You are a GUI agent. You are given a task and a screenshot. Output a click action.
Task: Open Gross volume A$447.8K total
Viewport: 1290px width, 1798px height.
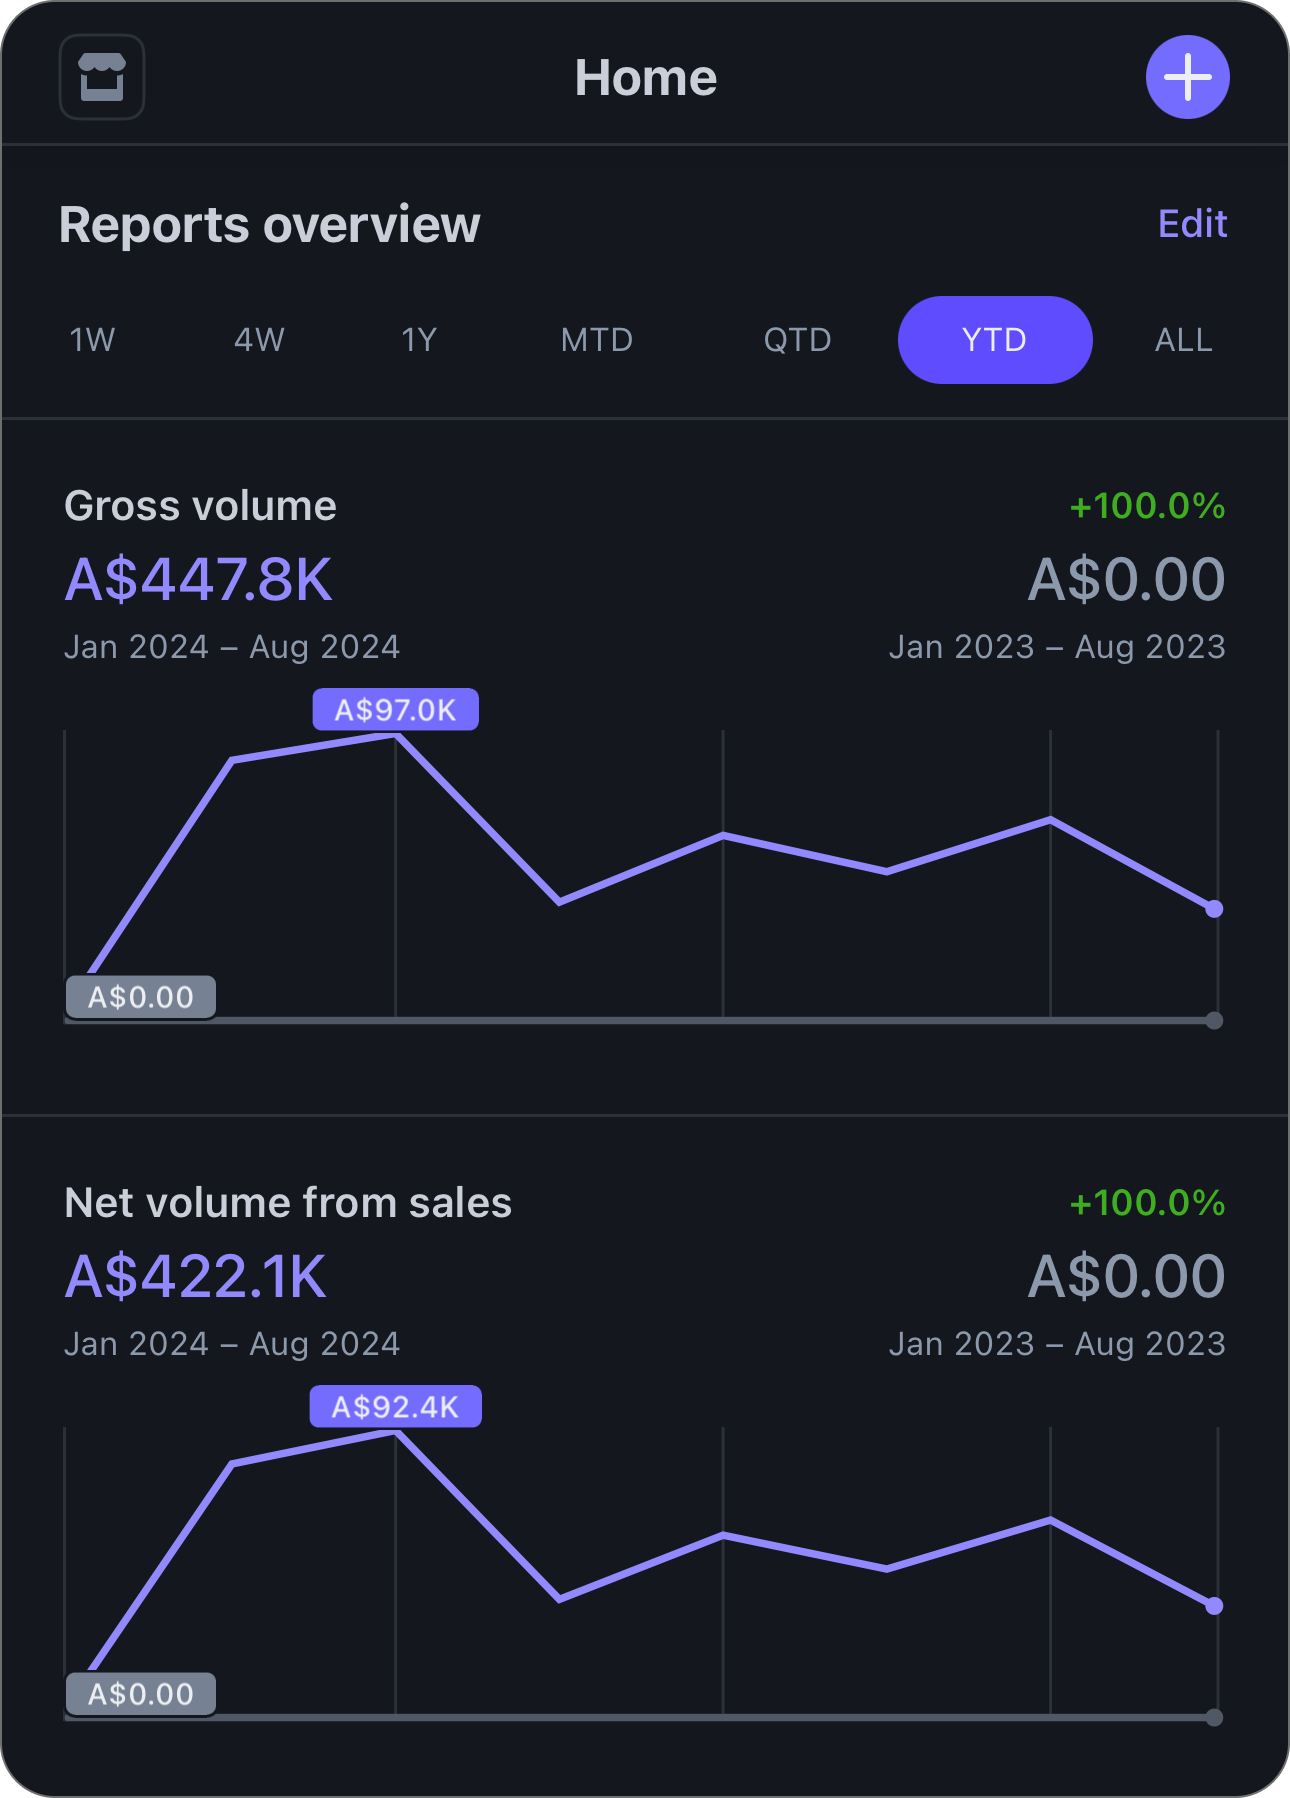coord(198,579)
